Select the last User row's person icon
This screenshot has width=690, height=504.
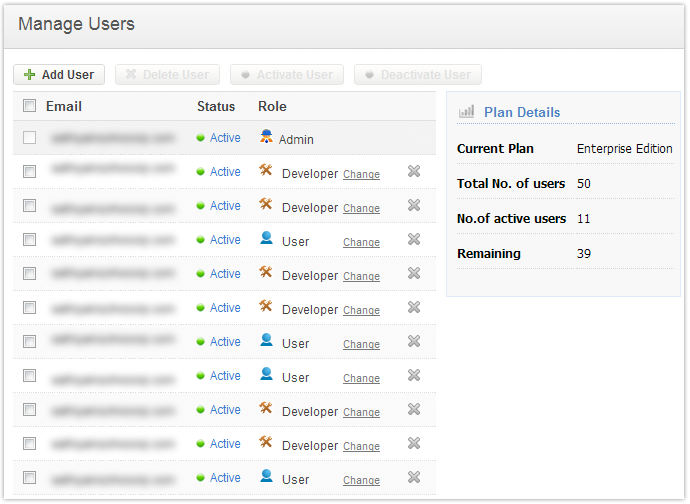[x=266, y=476]
